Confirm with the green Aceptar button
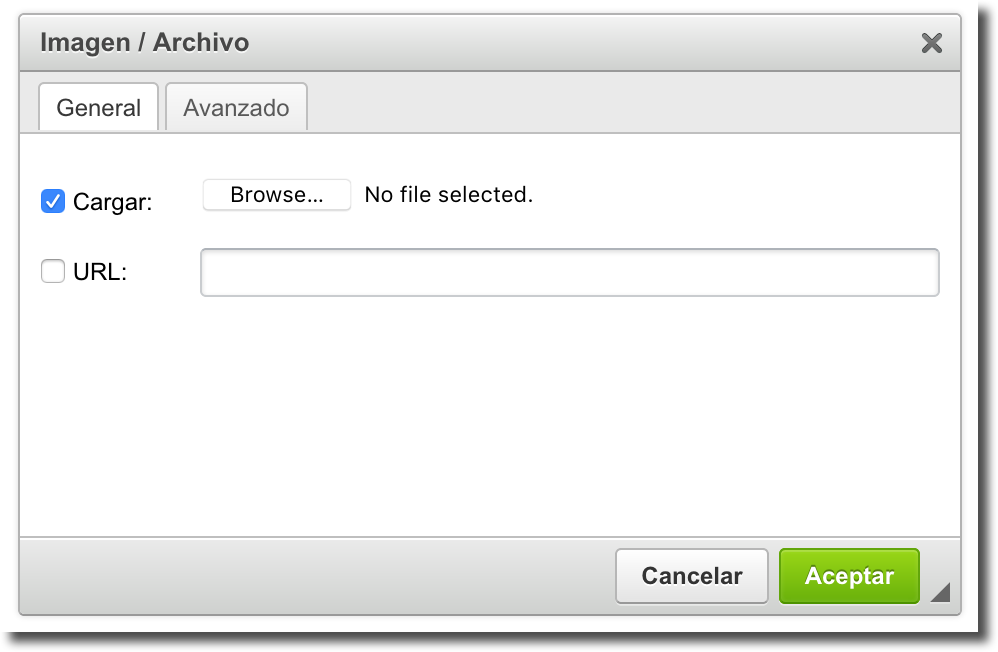This screenshot has height=652, width=998. (x=849, y=576)
